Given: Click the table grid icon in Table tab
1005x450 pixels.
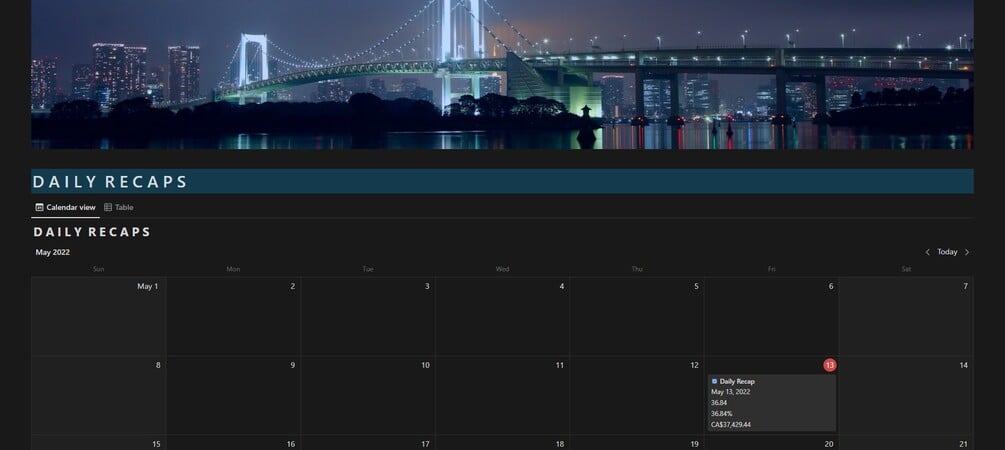Looking at the screenshot, I should [108, 208].
